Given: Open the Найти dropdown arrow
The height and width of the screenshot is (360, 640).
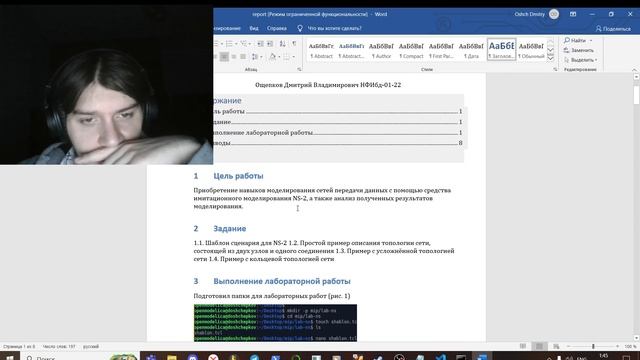Looking at the screenshot, I should coord(591,40).
